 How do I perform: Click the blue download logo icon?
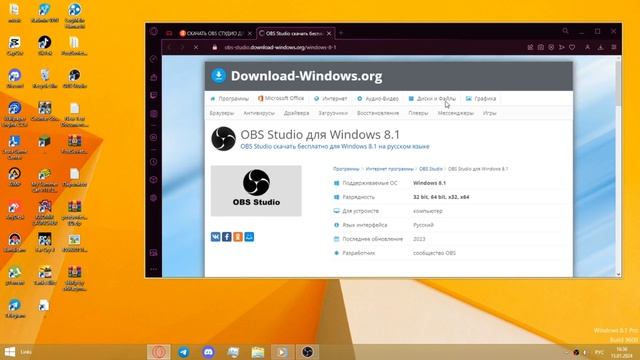[219, 76]
